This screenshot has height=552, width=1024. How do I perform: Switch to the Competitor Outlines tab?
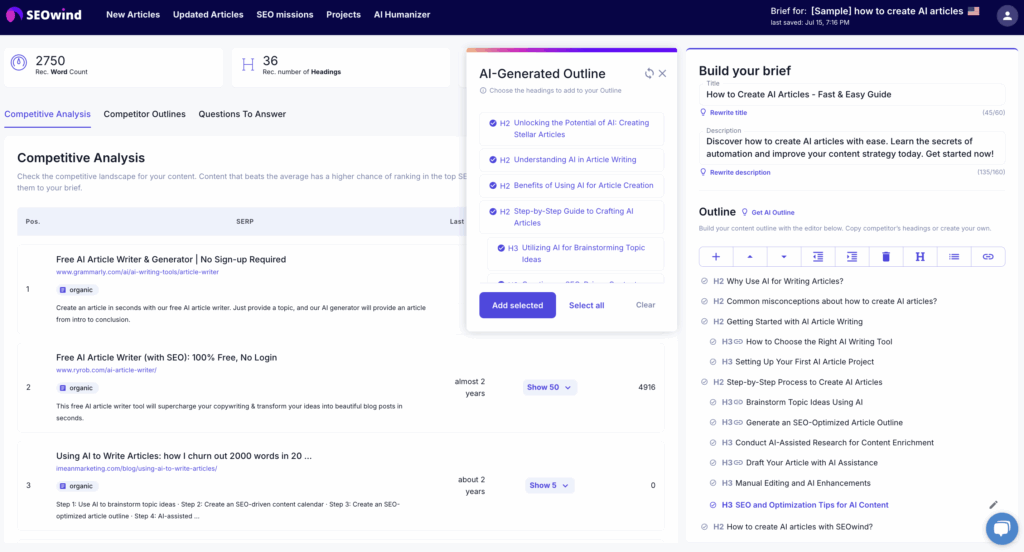point(144,114)
